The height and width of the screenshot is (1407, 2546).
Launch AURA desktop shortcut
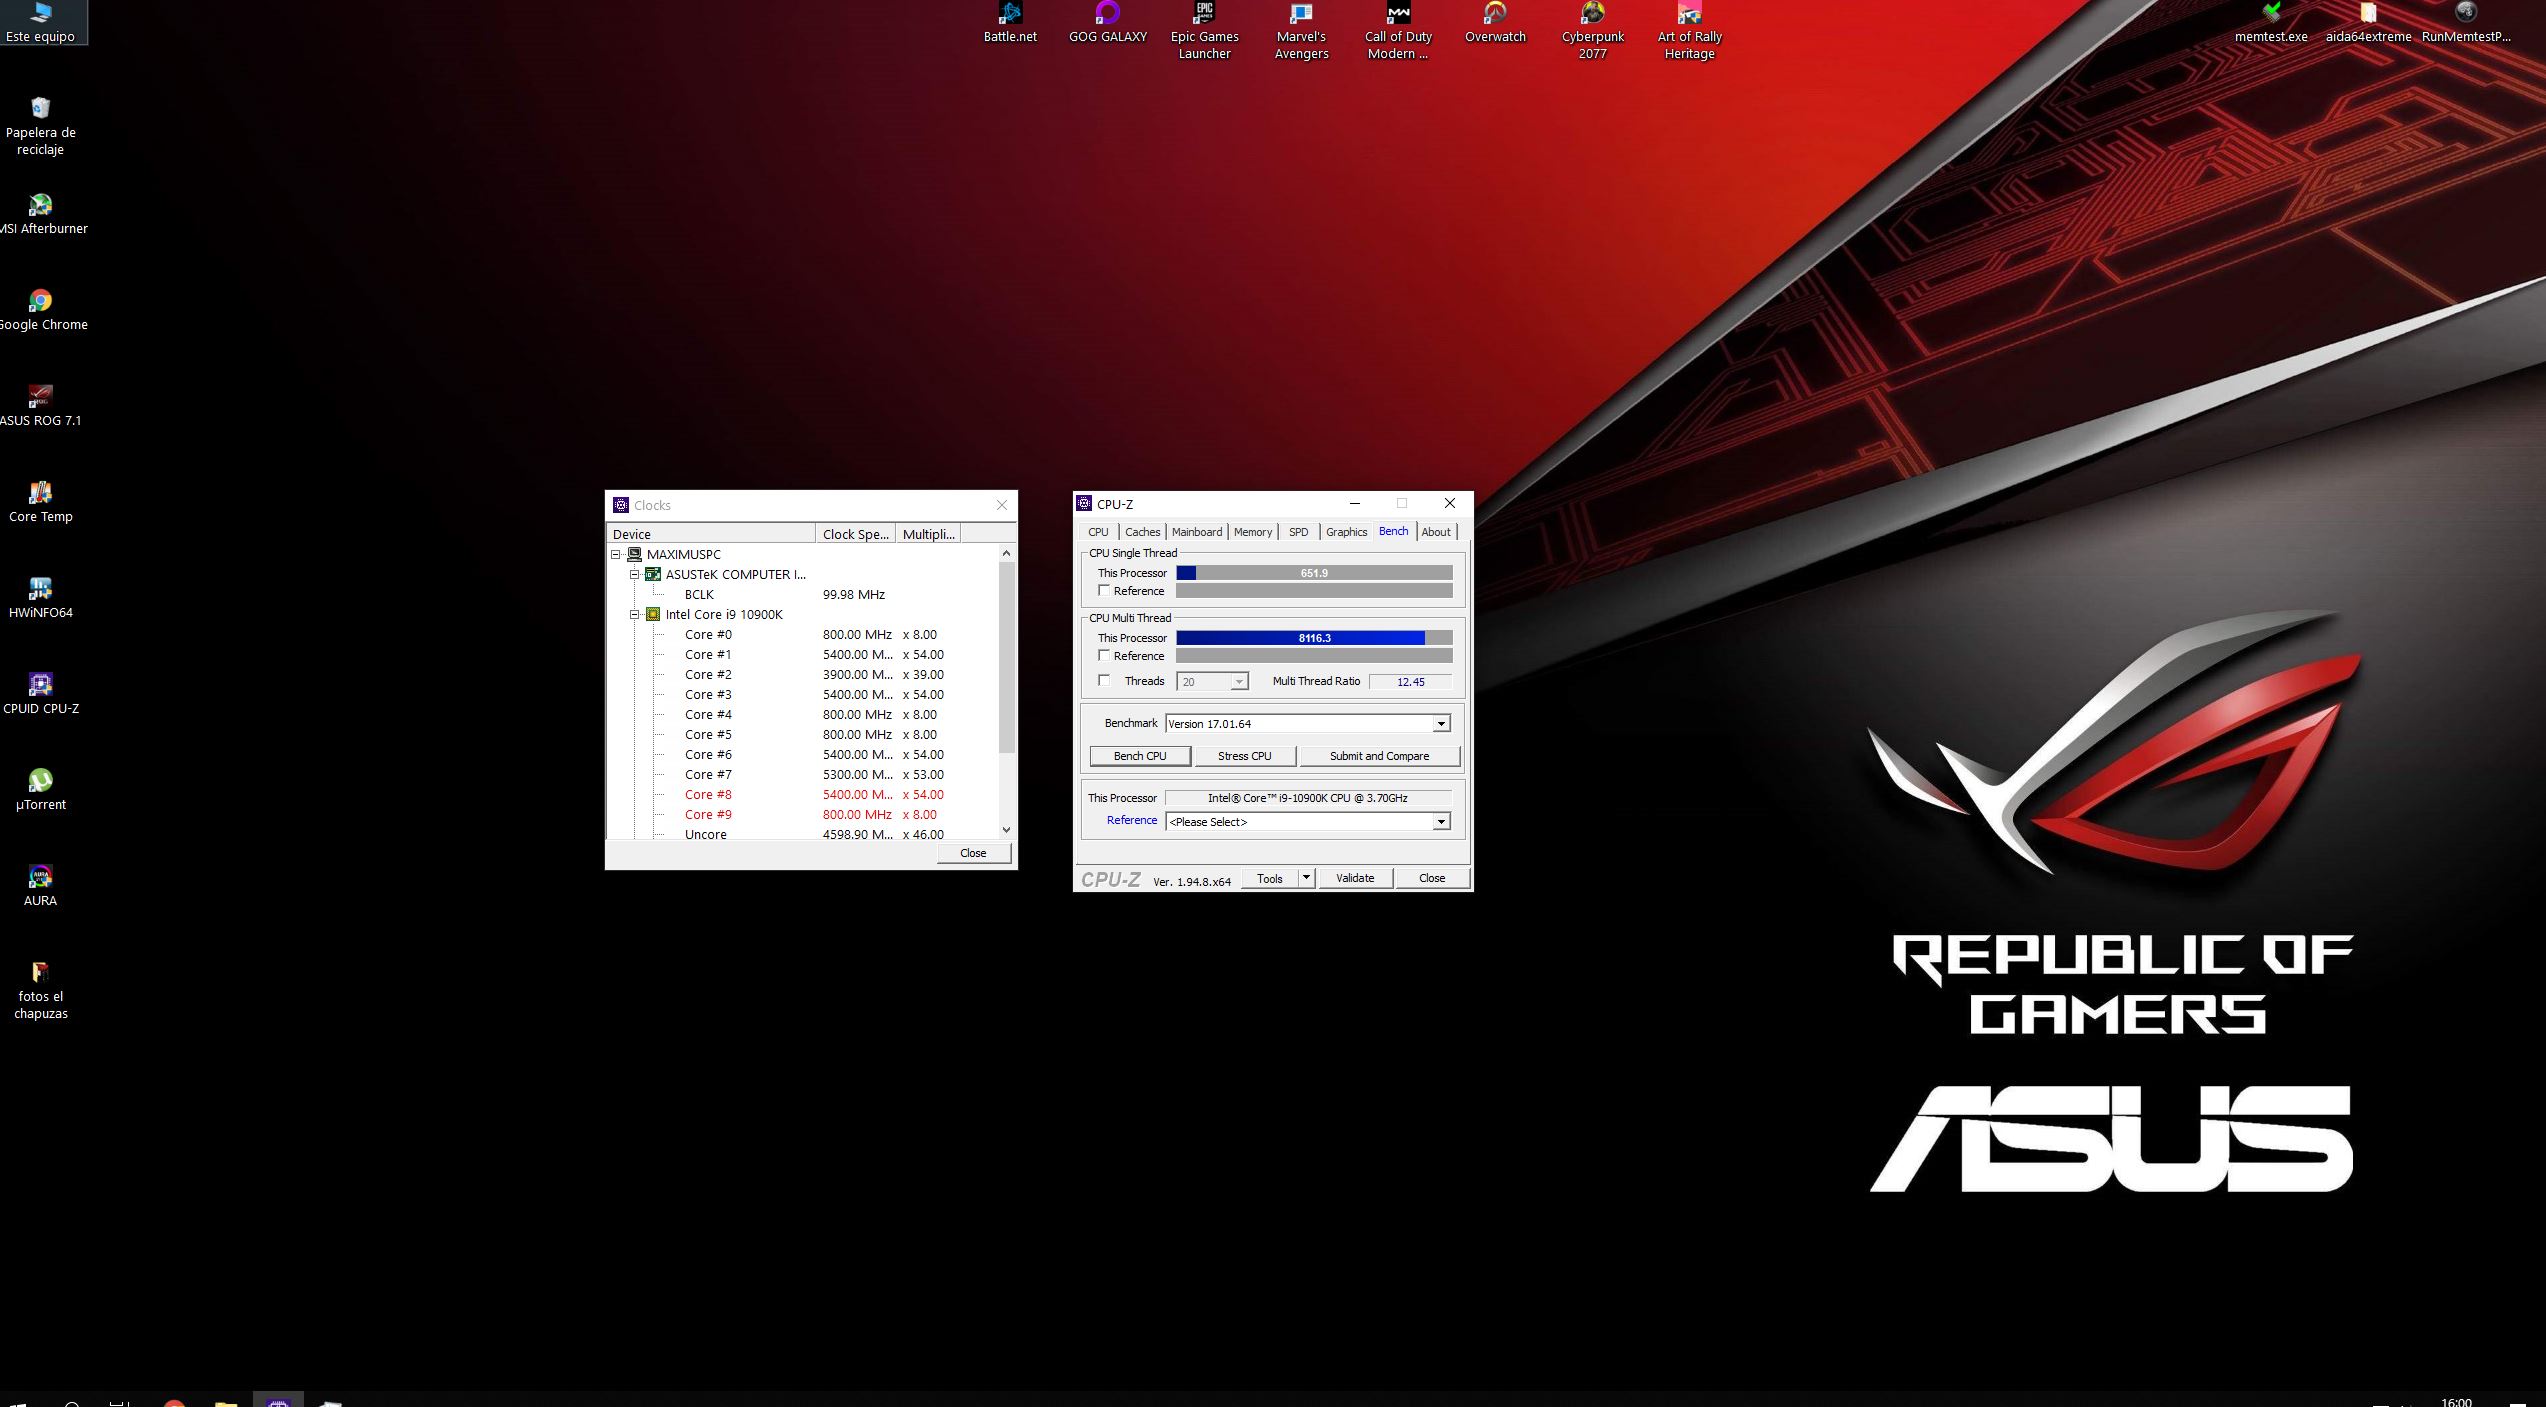(x=40, y=886)
